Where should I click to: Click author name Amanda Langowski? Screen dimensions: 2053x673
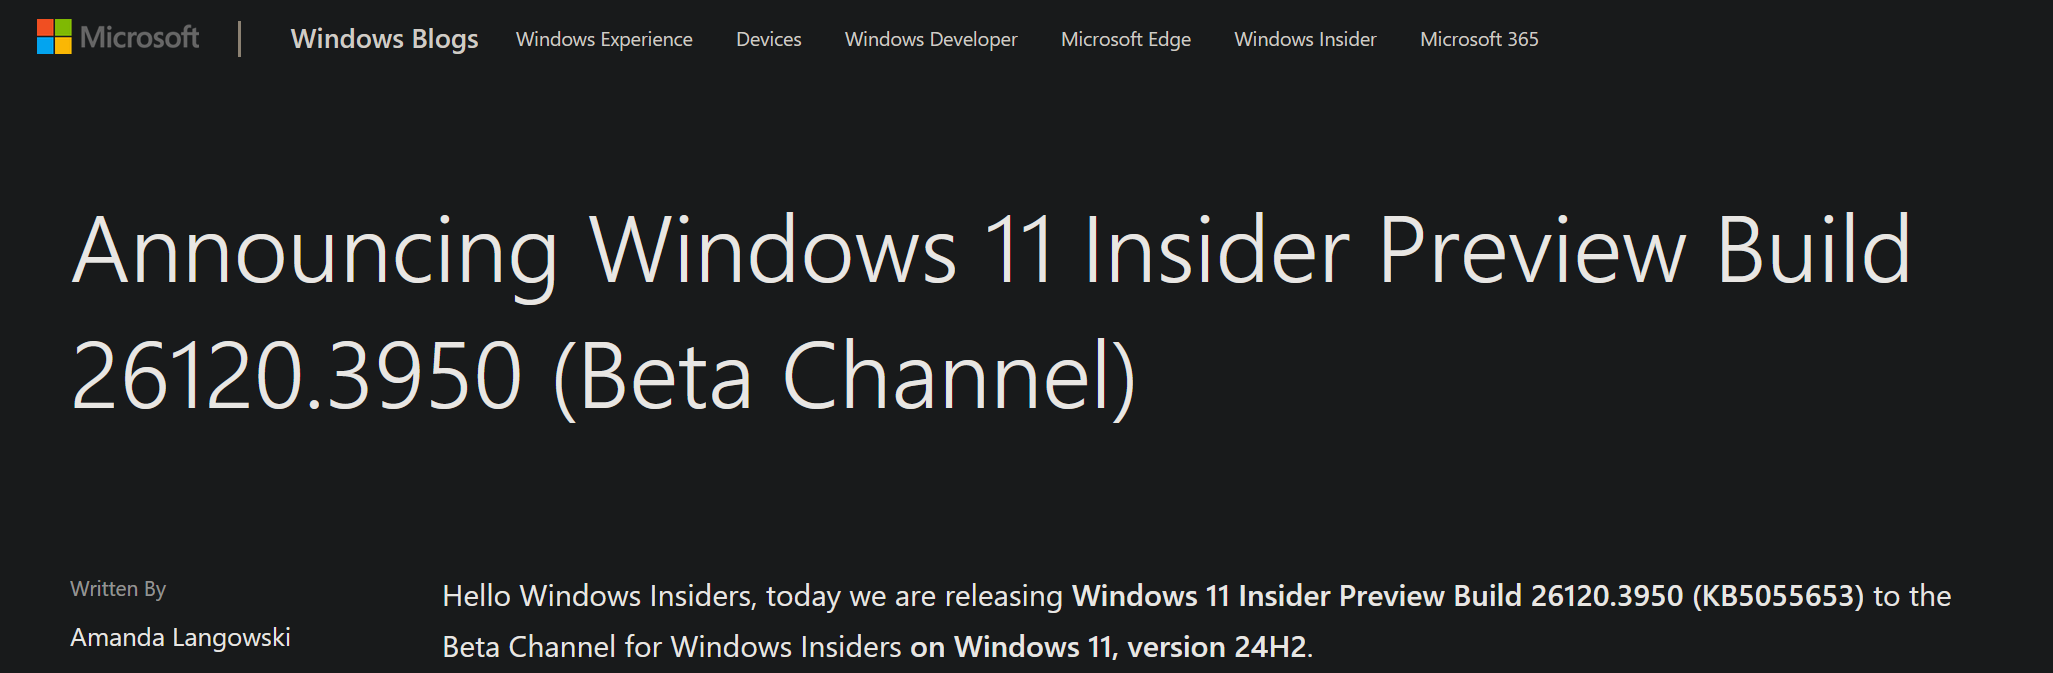(x=180, y=638)
